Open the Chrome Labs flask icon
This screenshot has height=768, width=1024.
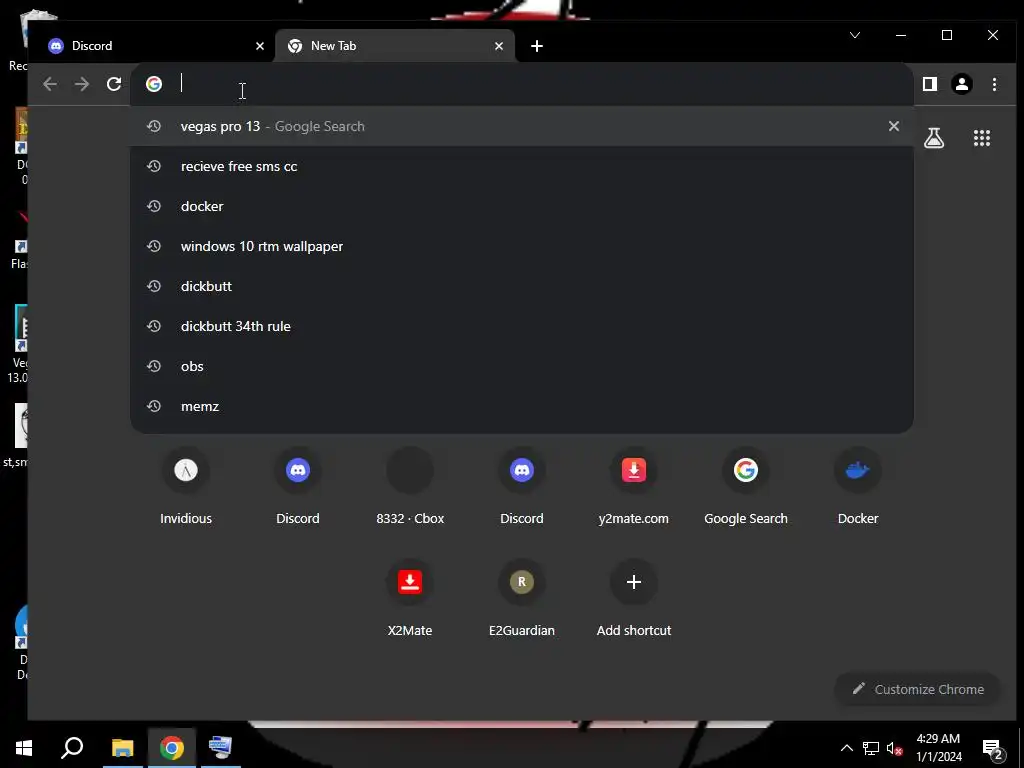tap(934, 138)
